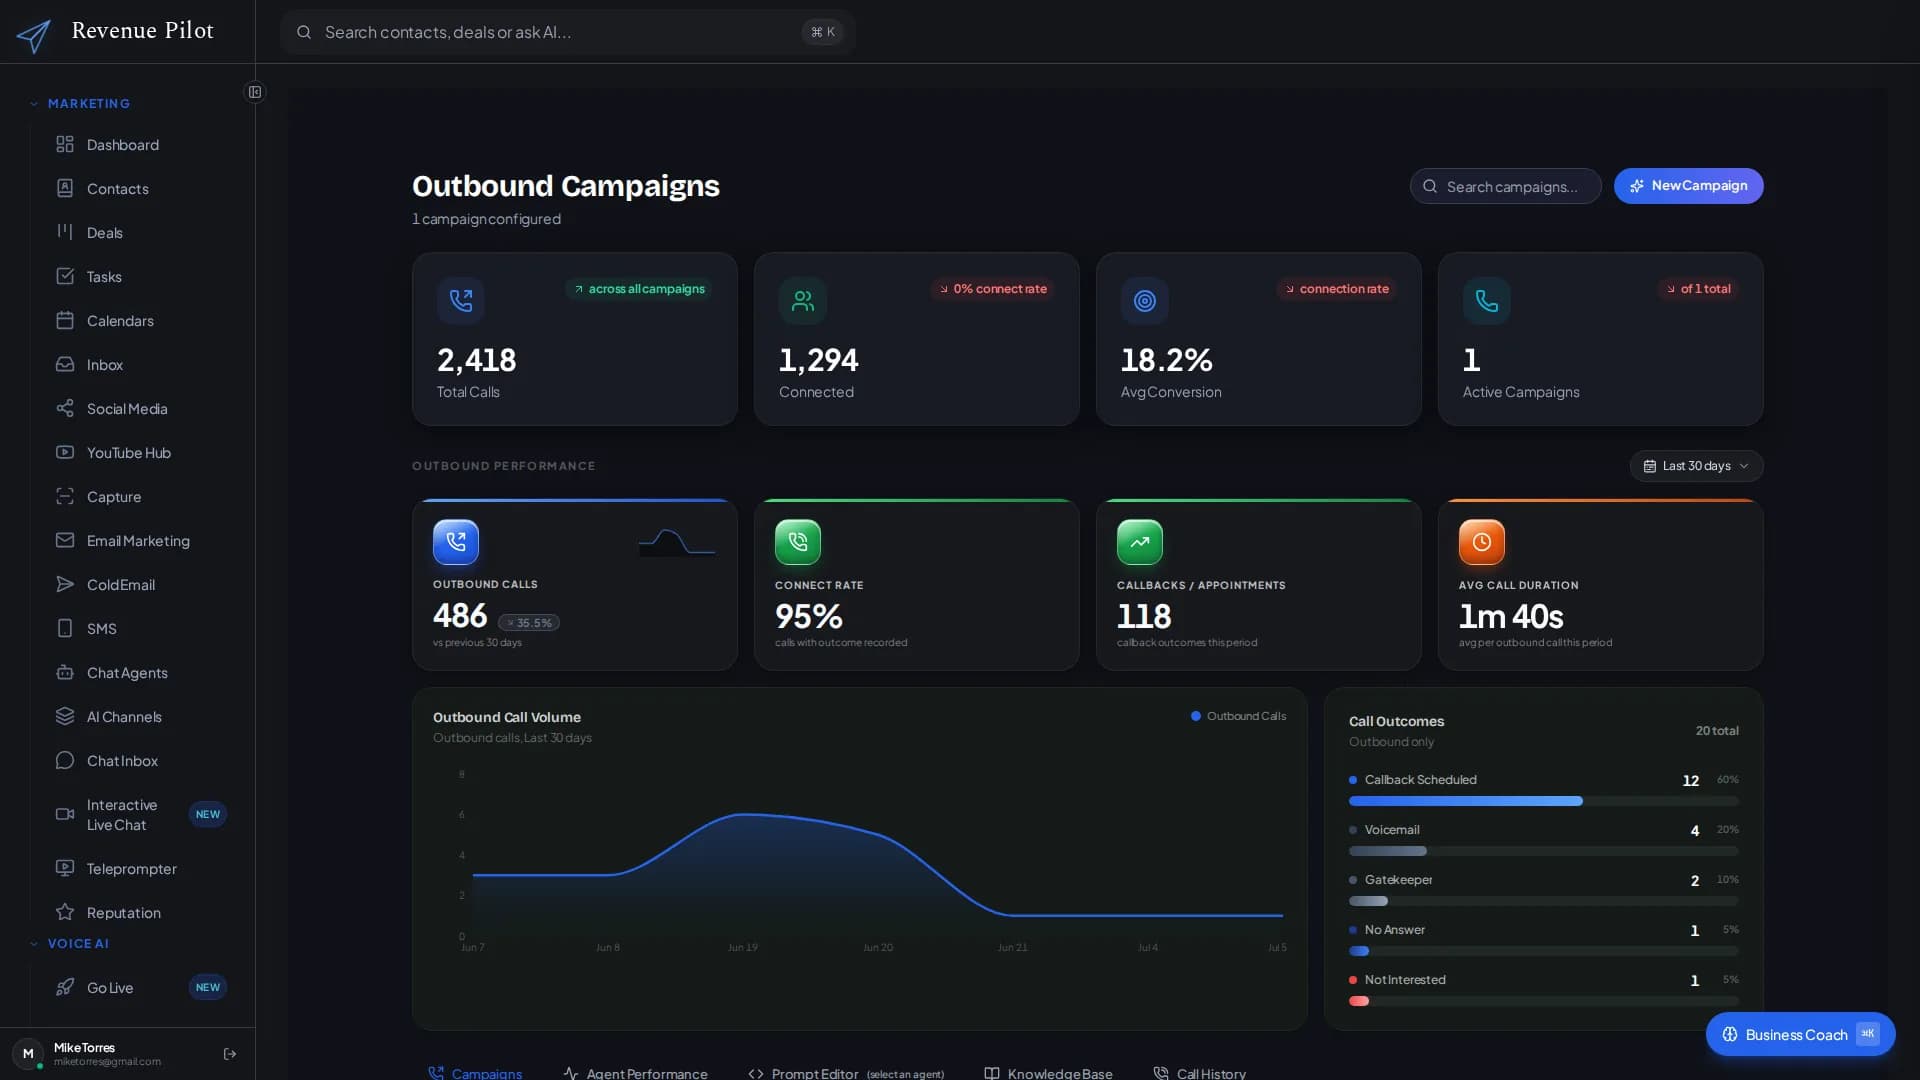Open Chat Agents robot icon
Screen dimensions: 1920x1080
click(65, 672)
